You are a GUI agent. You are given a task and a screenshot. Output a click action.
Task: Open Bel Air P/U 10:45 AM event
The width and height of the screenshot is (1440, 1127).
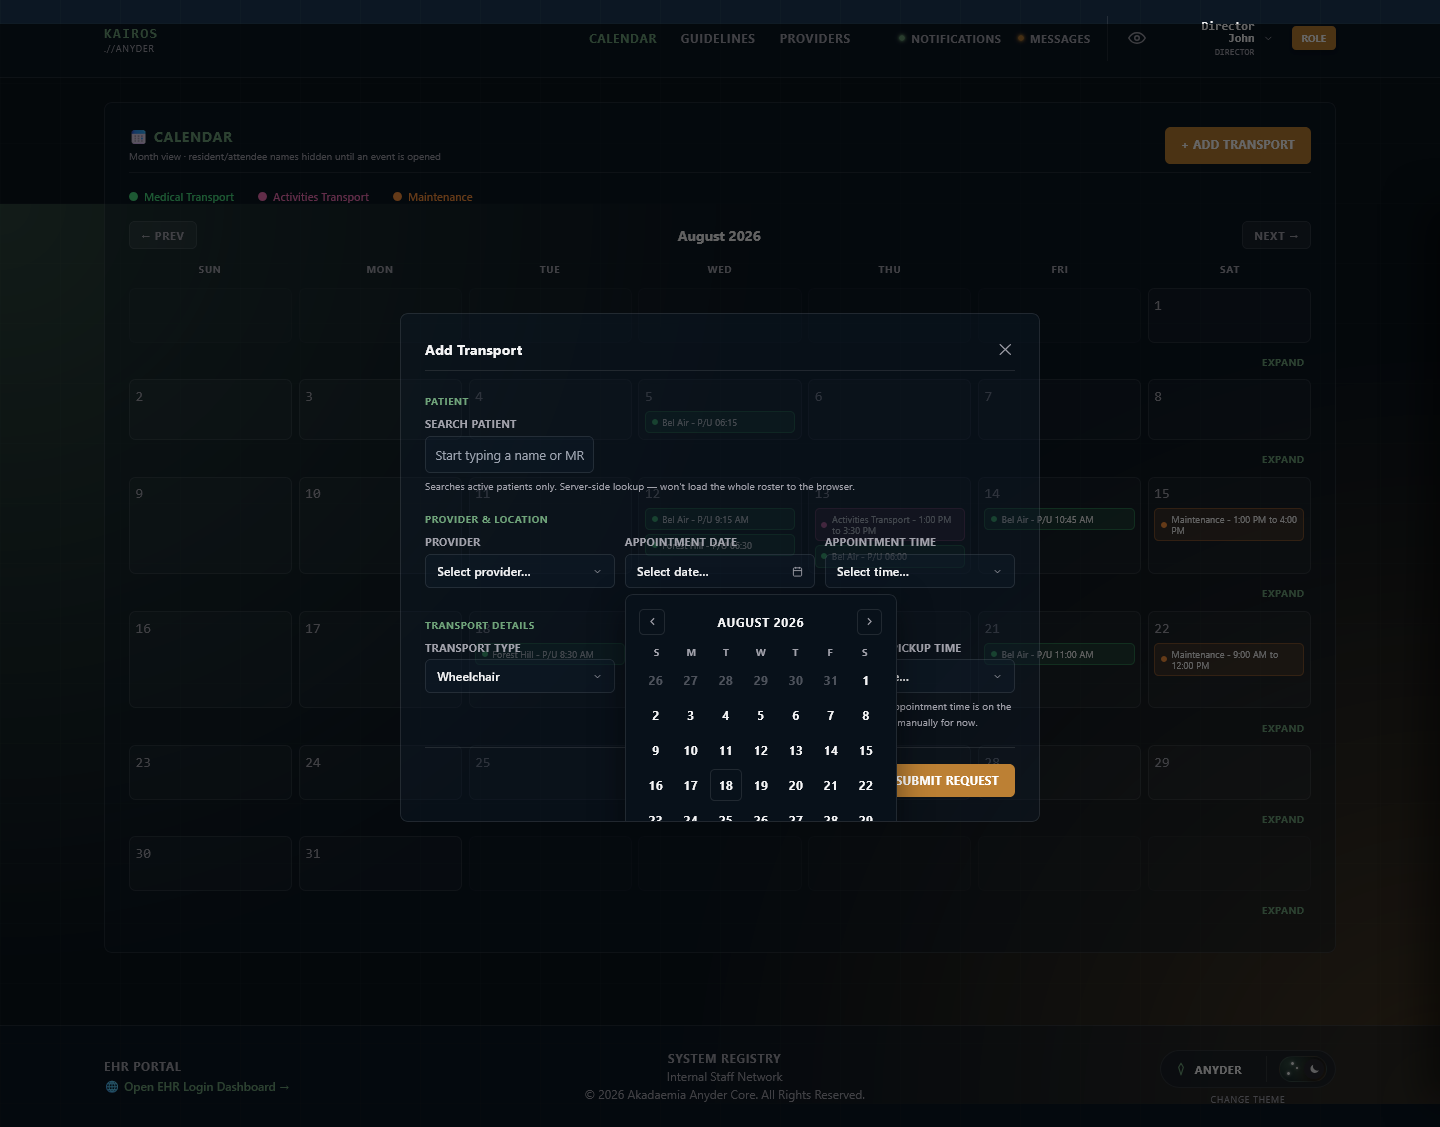coord(1059,520)
